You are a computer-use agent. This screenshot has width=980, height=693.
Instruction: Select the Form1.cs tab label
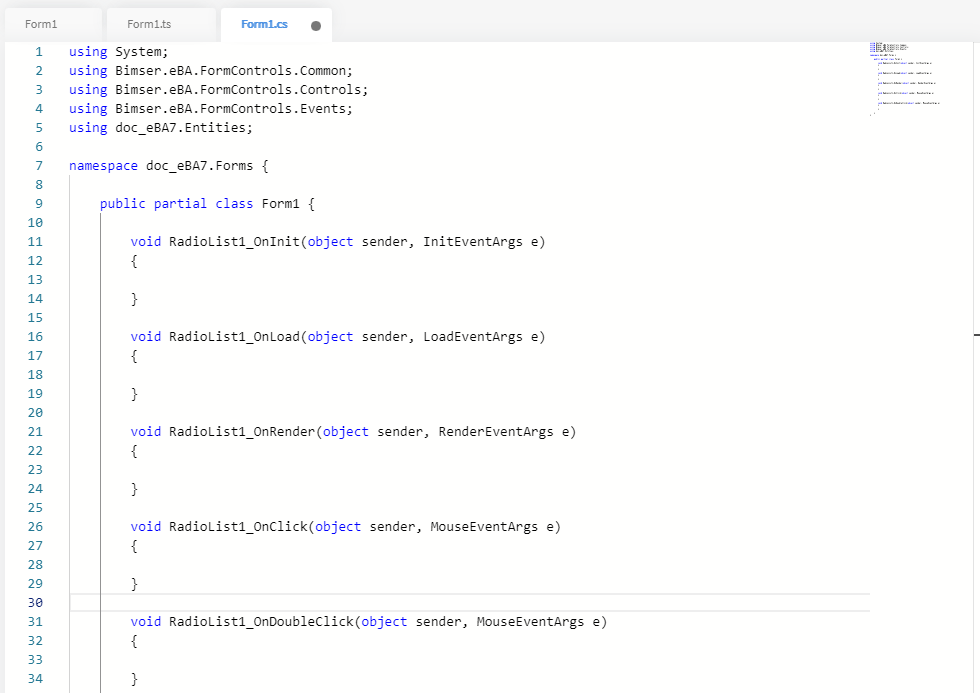click(264, 24)
